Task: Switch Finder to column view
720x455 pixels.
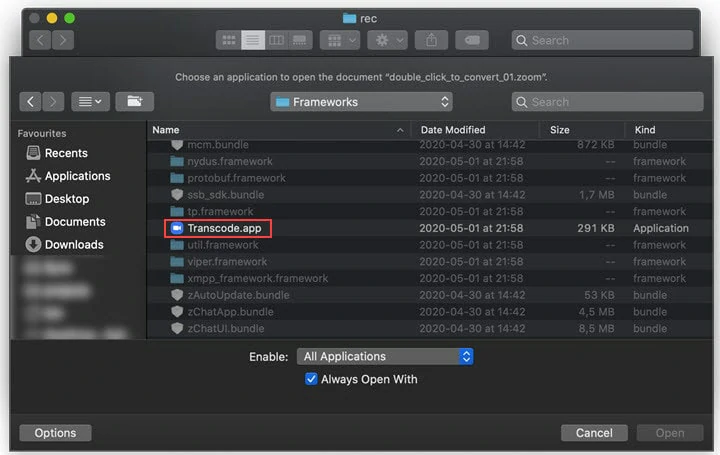Action: [x=276, y=40]
